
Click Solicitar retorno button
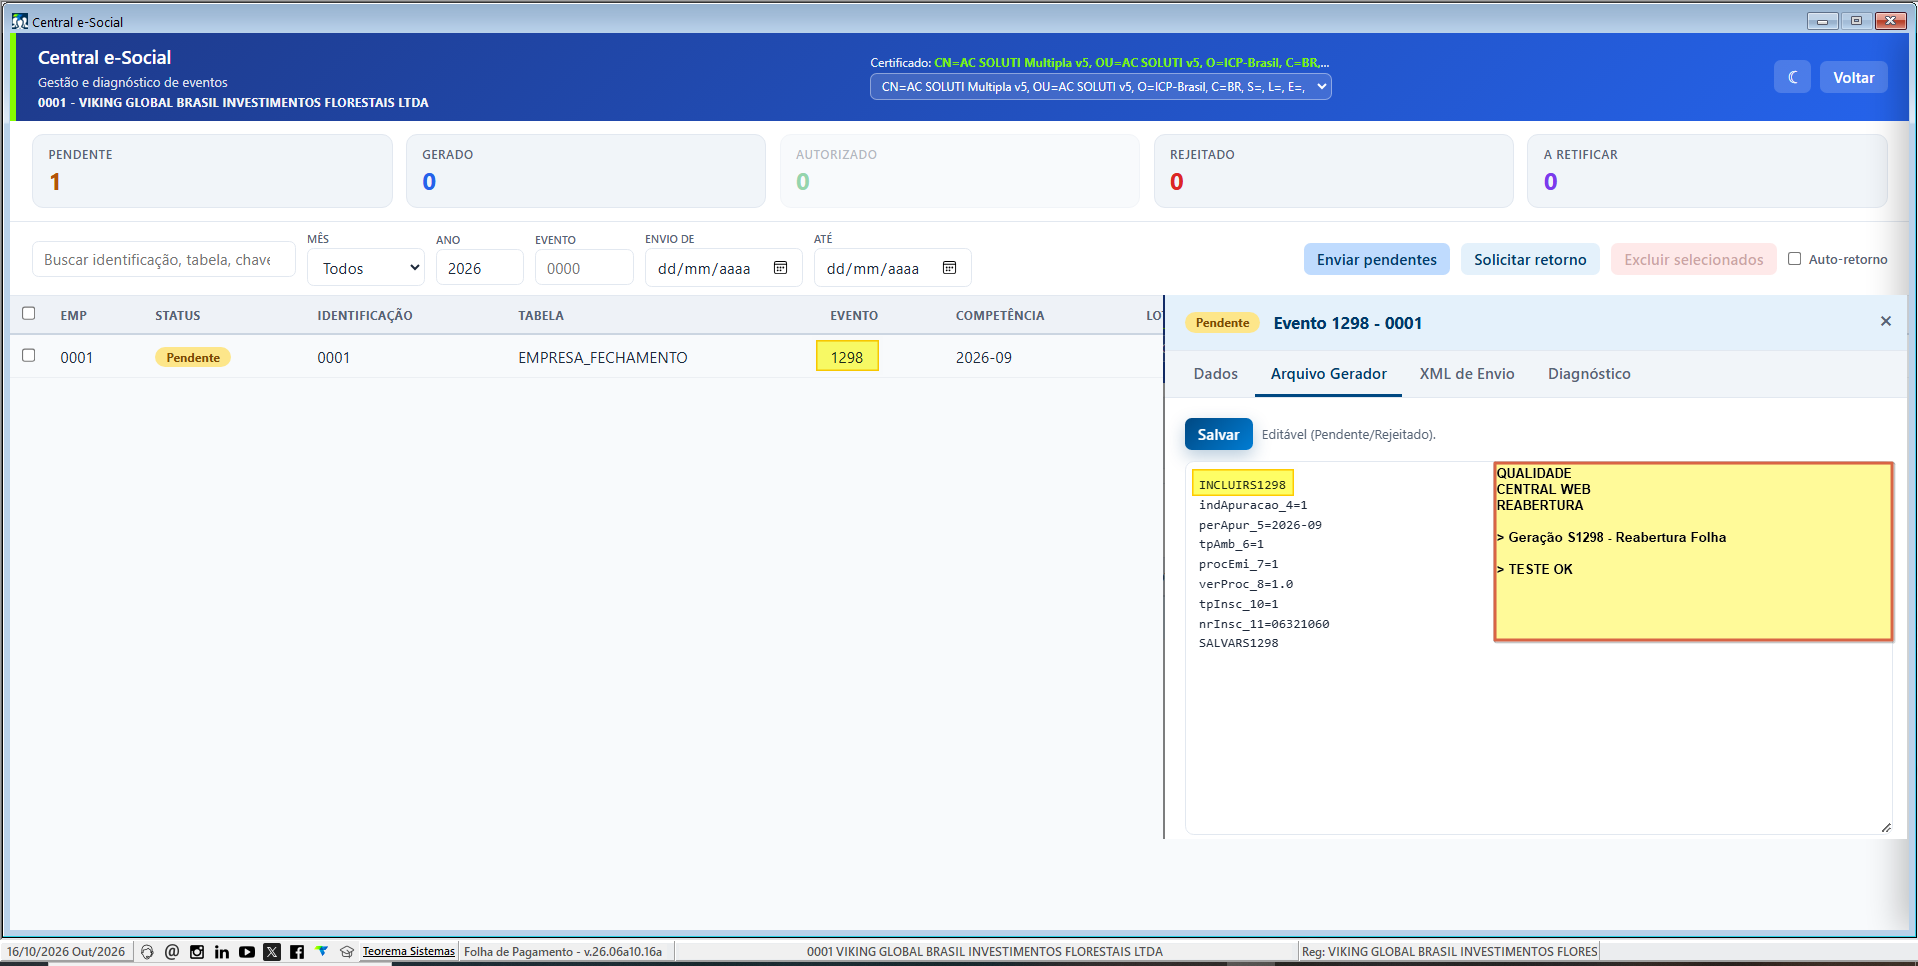click(1530, 260)
